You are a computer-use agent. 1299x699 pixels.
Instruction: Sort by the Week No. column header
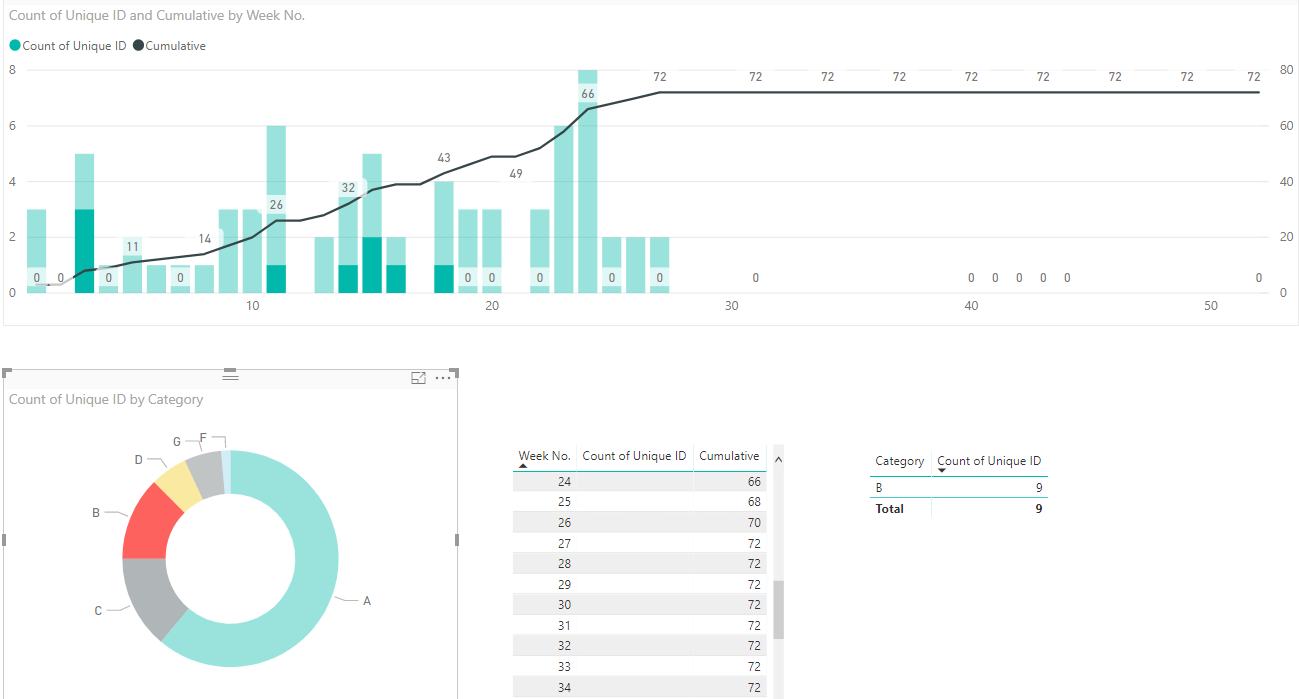[544, 456]
